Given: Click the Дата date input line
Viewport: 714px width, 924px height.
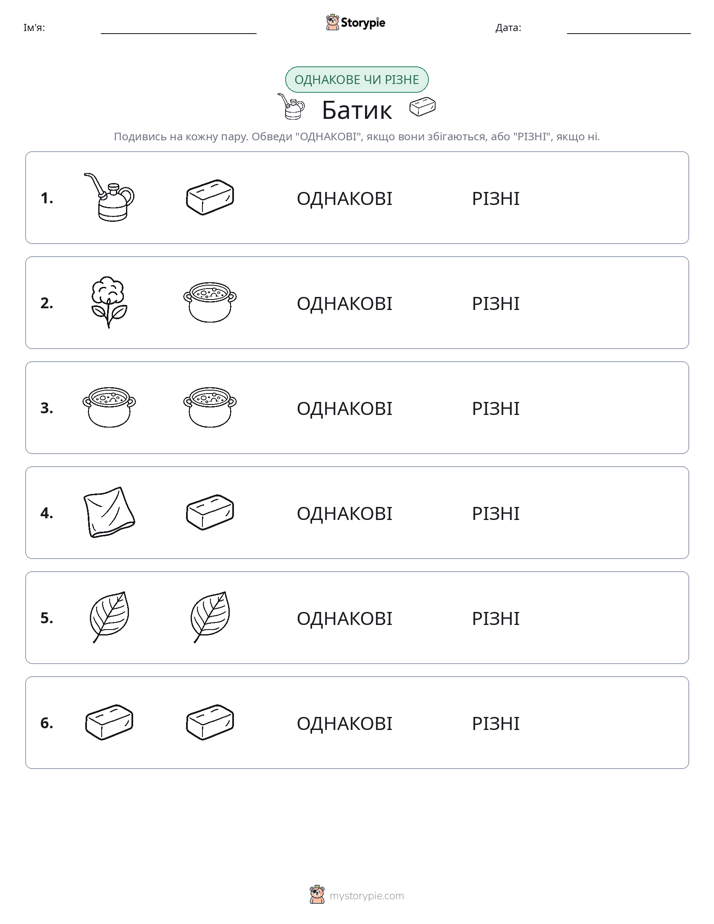Looking at the screenshot, I should 629,29.
